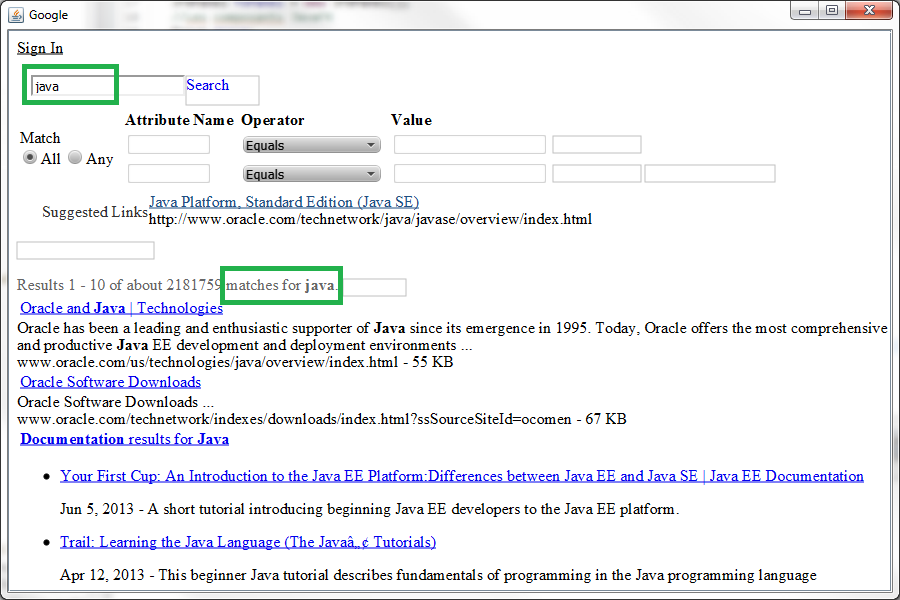Screen dimensions: 900x600
Task: Open the Trail: Learning the Java Language link
Action: pos(248,542)
